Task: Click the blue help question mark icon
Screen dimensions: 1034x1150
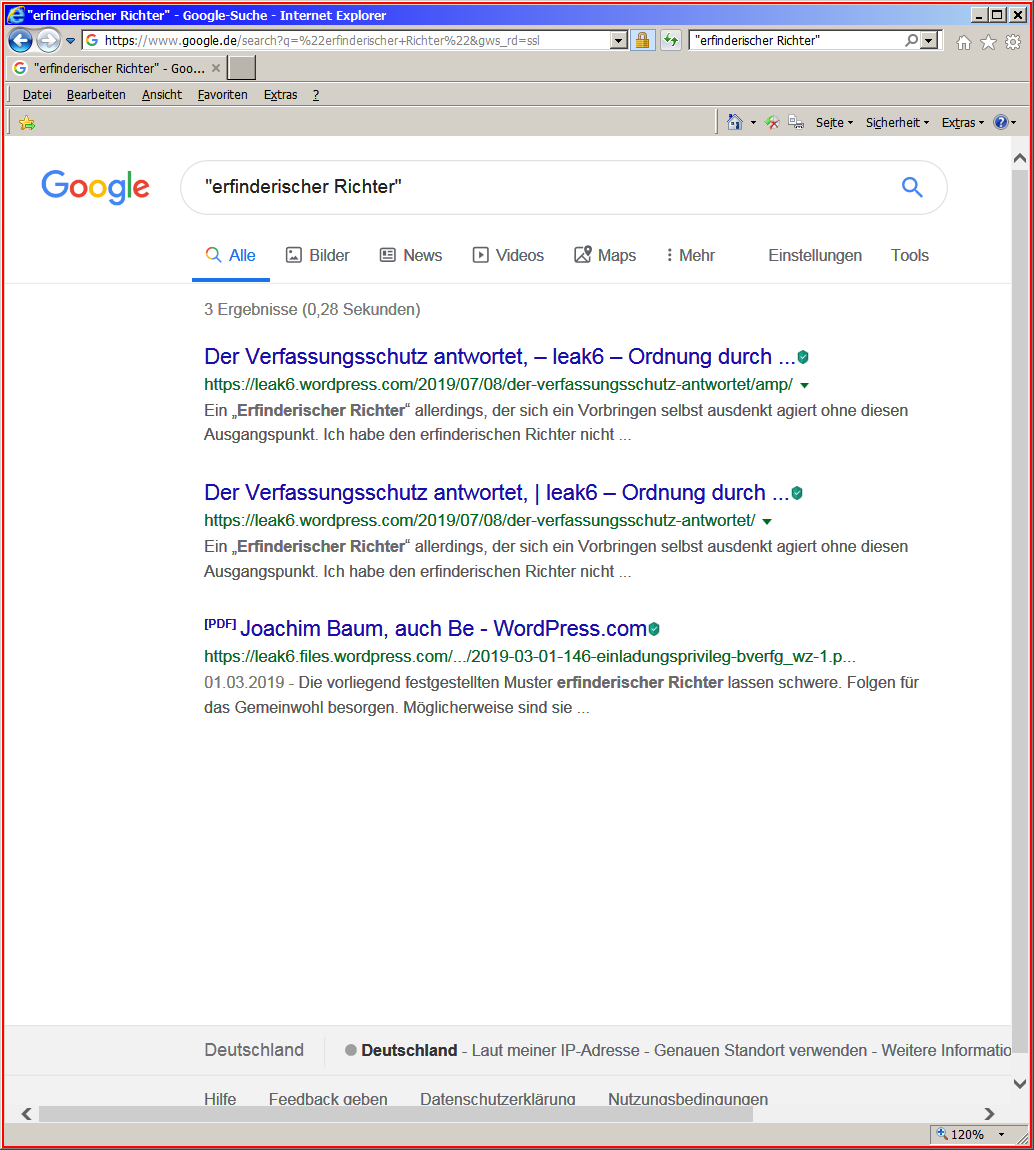Action: click(x=1000, y=122)
